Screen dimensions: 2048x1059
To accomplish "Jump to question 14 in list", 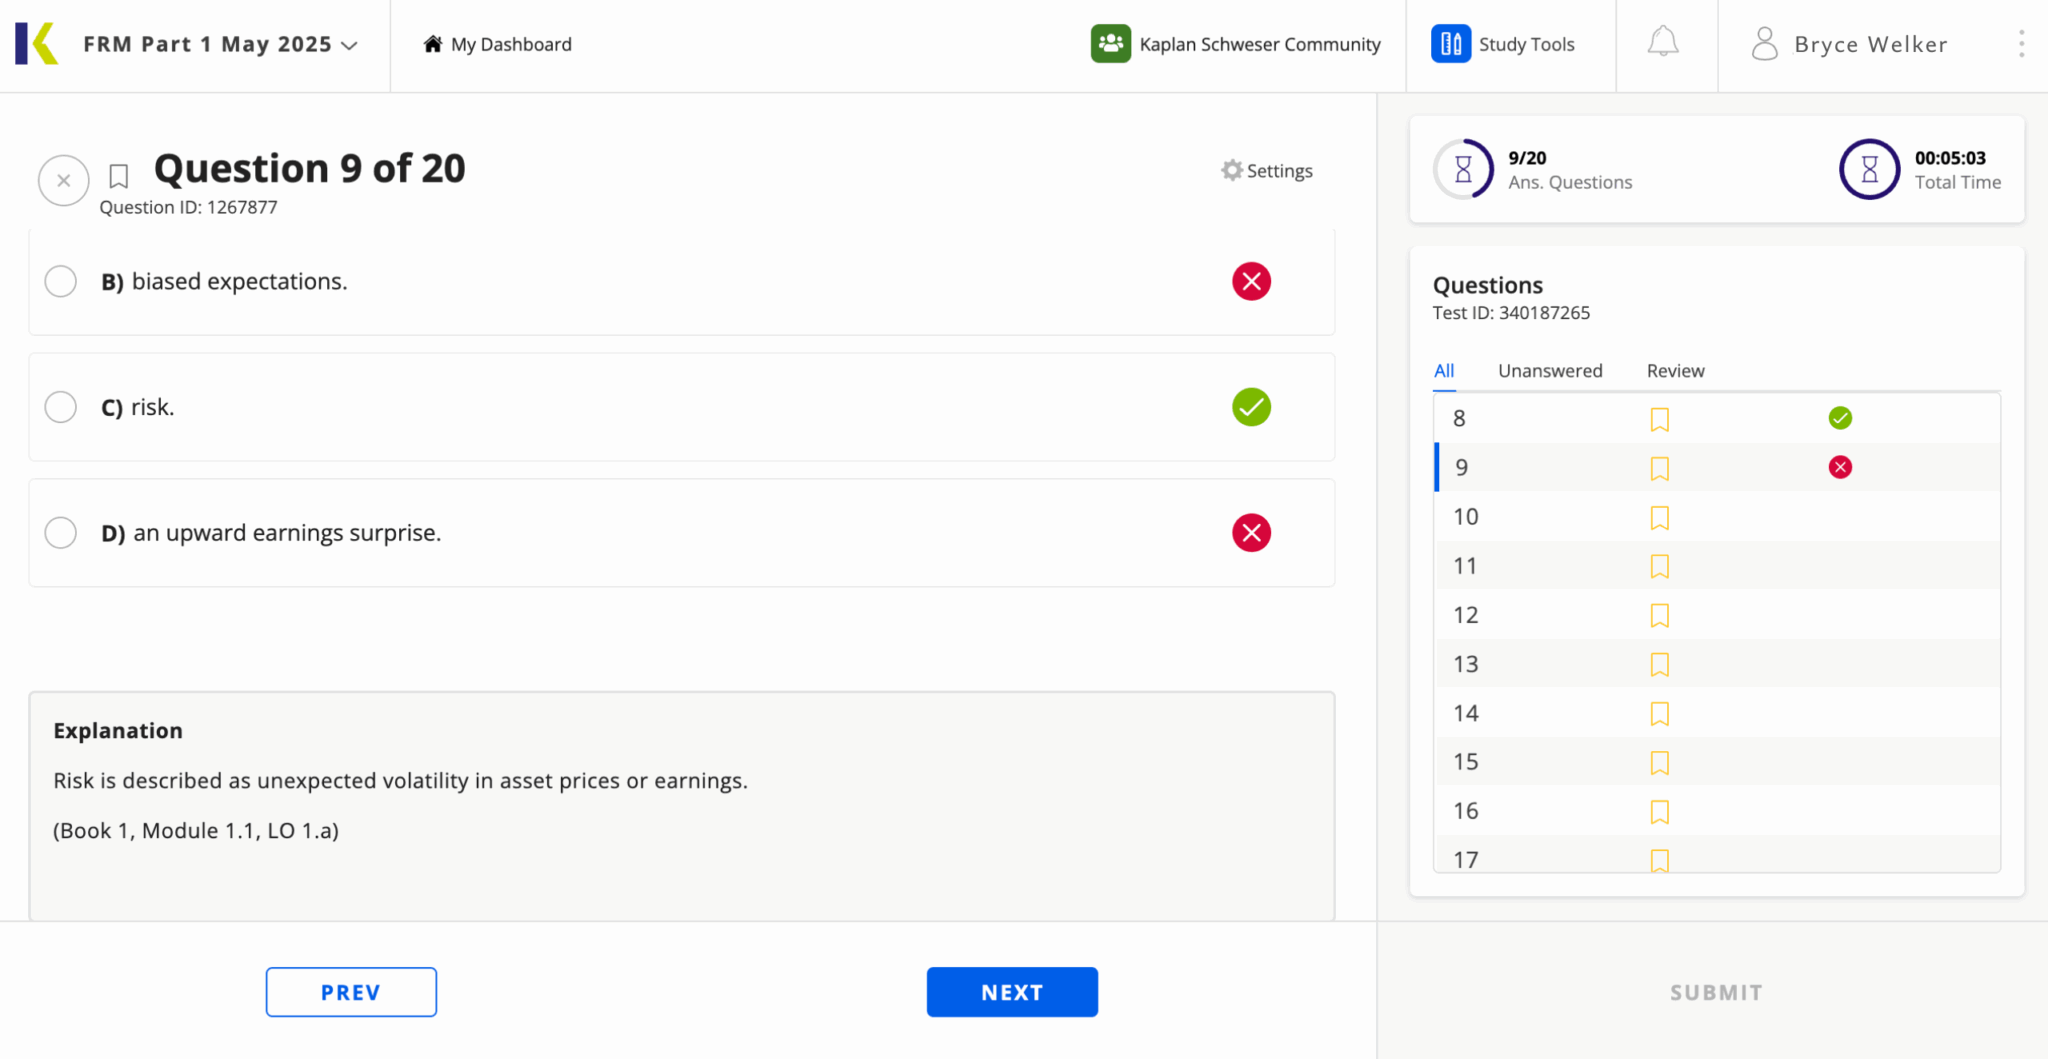I will tap(1466, 713).
